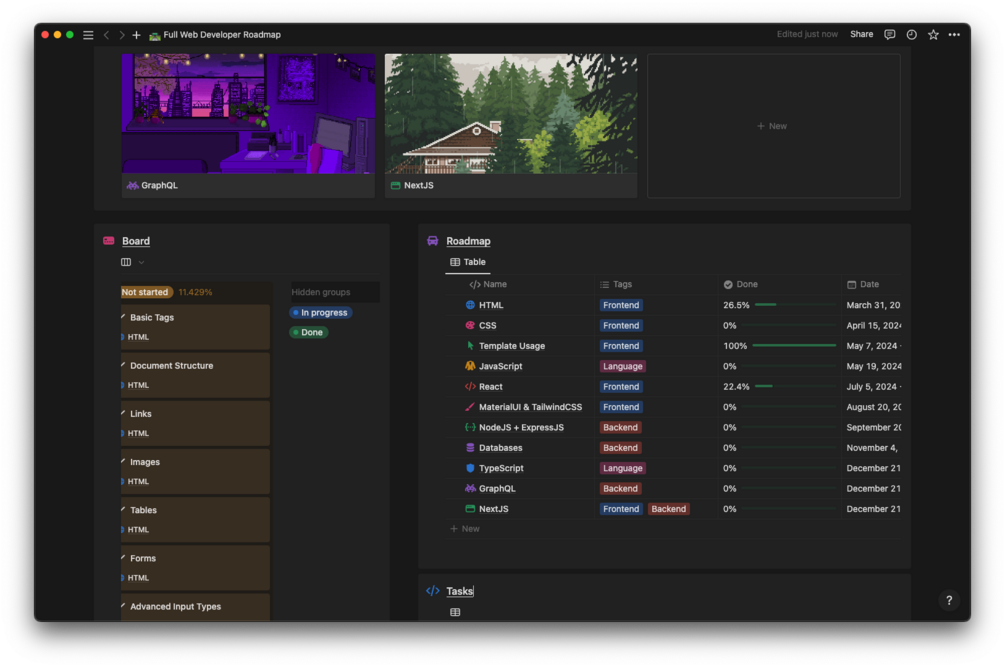Open the Tables board card
The image size is (1005, 667).
195,520
